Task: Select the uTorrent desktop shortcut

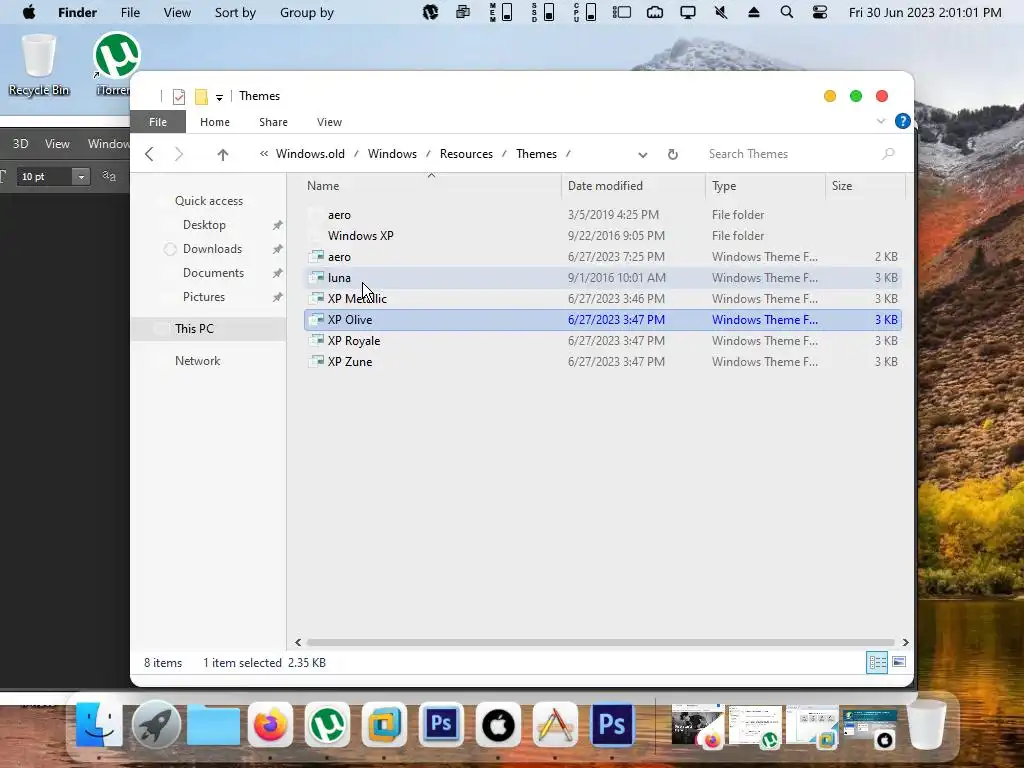Action: [116, 64]
